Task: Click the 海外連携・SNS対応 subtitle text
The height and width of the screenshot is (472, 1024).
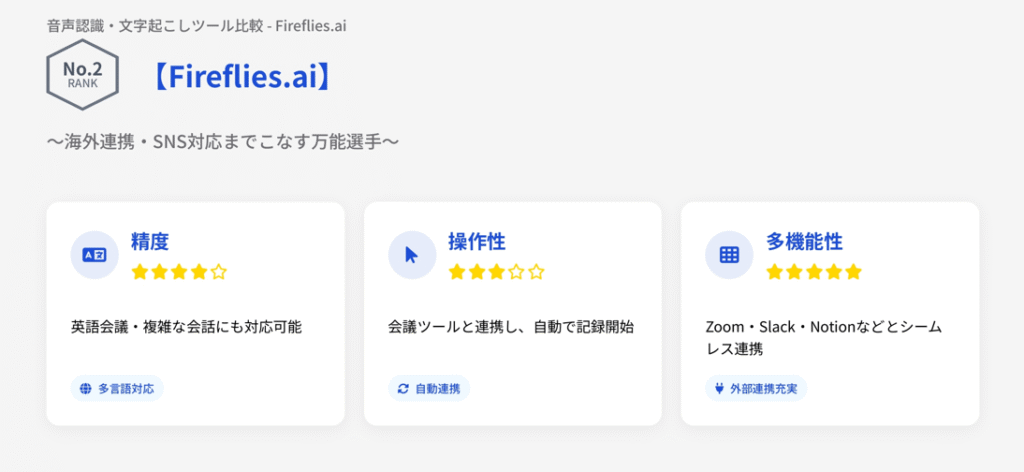Action: click(223, 141)
